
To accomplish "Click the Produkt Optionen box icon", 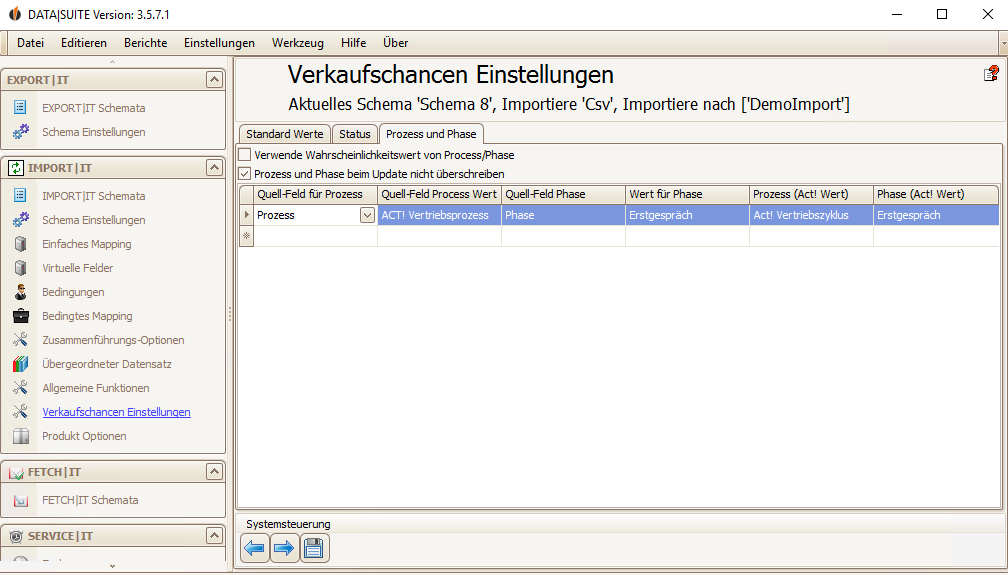I will click(x=21, y=436).
